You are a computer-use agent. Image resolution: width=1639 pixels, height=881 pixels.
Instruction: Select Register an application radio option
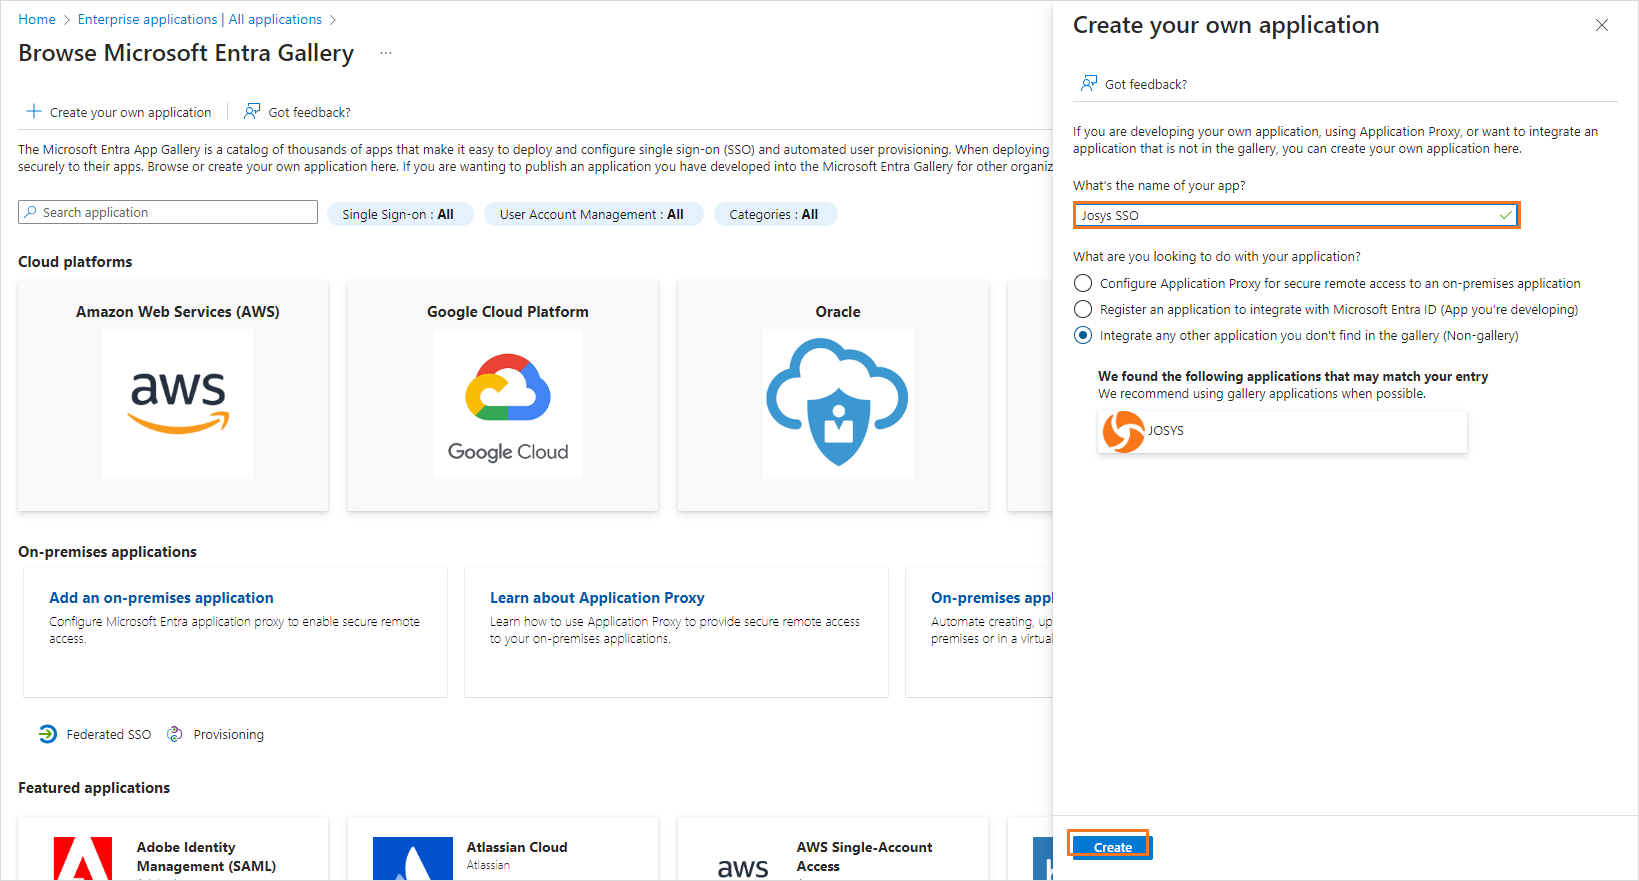point(1083,309)
